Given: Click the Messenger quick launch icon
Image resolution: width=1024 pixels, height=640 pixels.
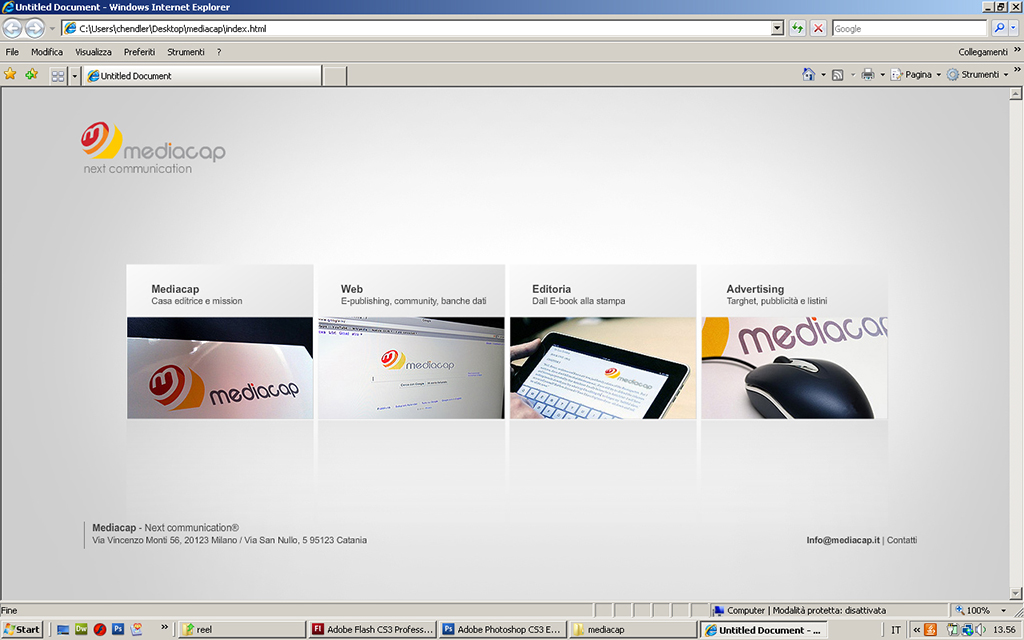Looking at the screenshot, I should (x=136, y=630).
